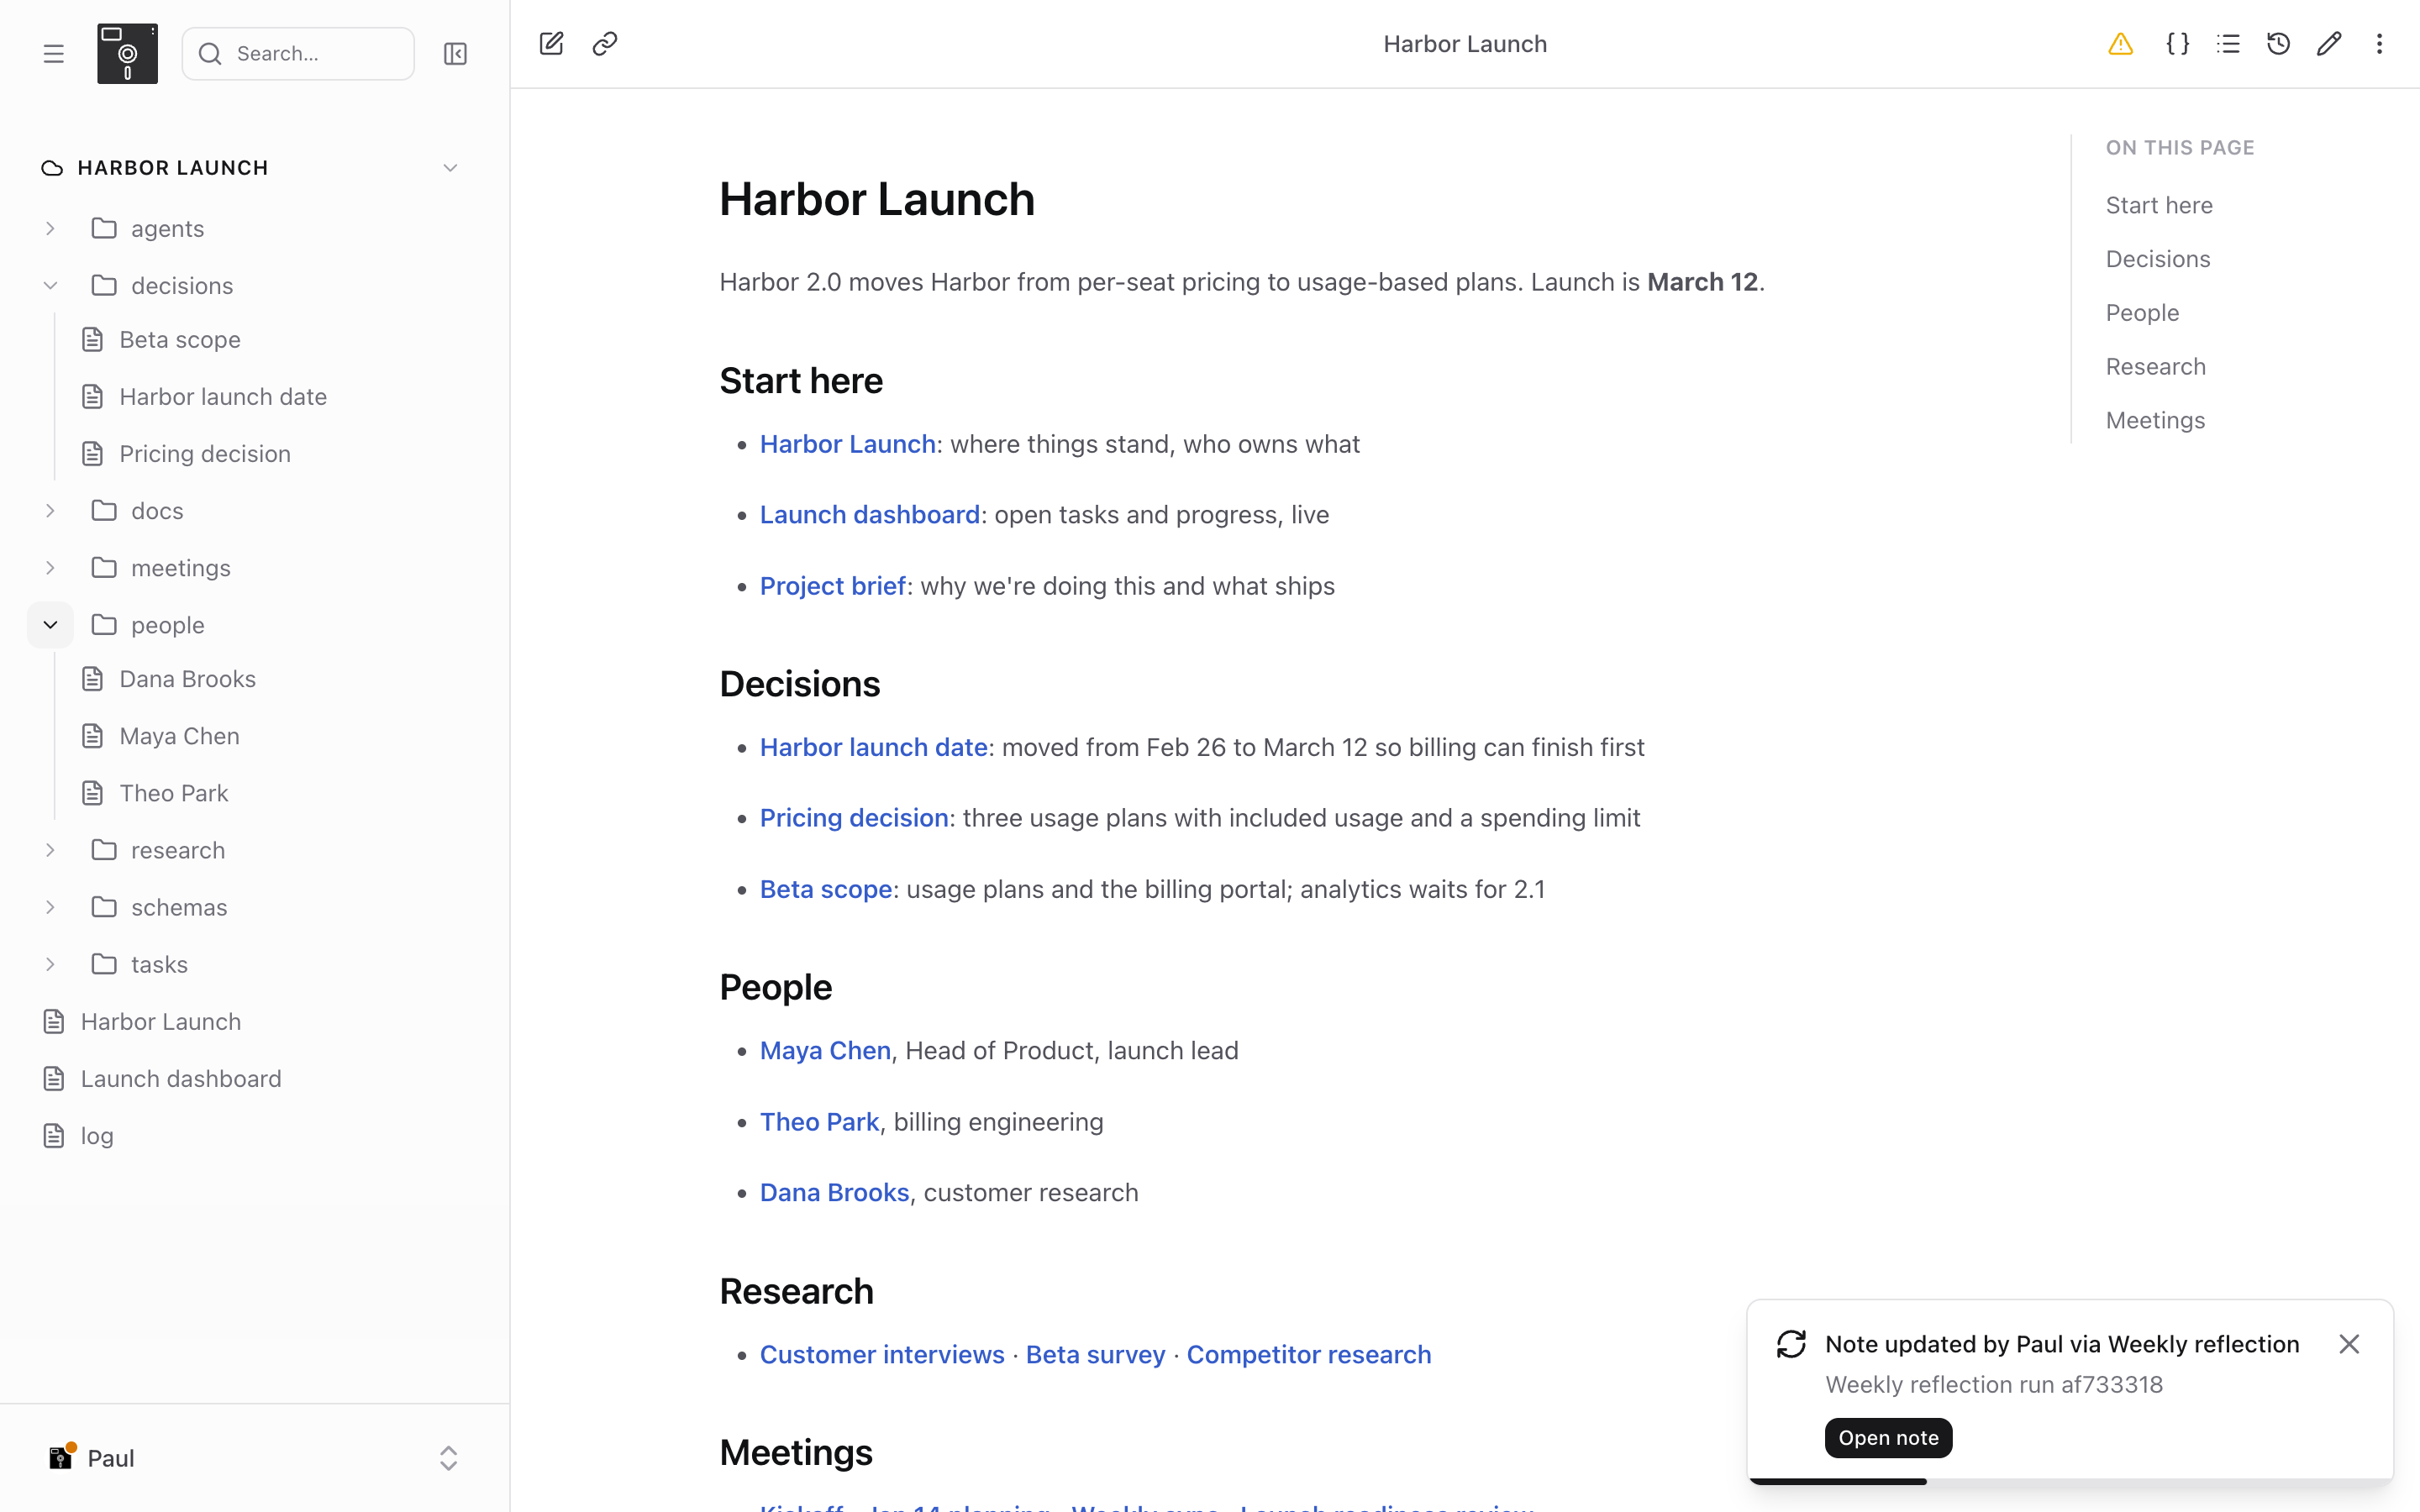Expand the docs folder
Viewport: 2420px width, 1512px height.
pos(50,511)
